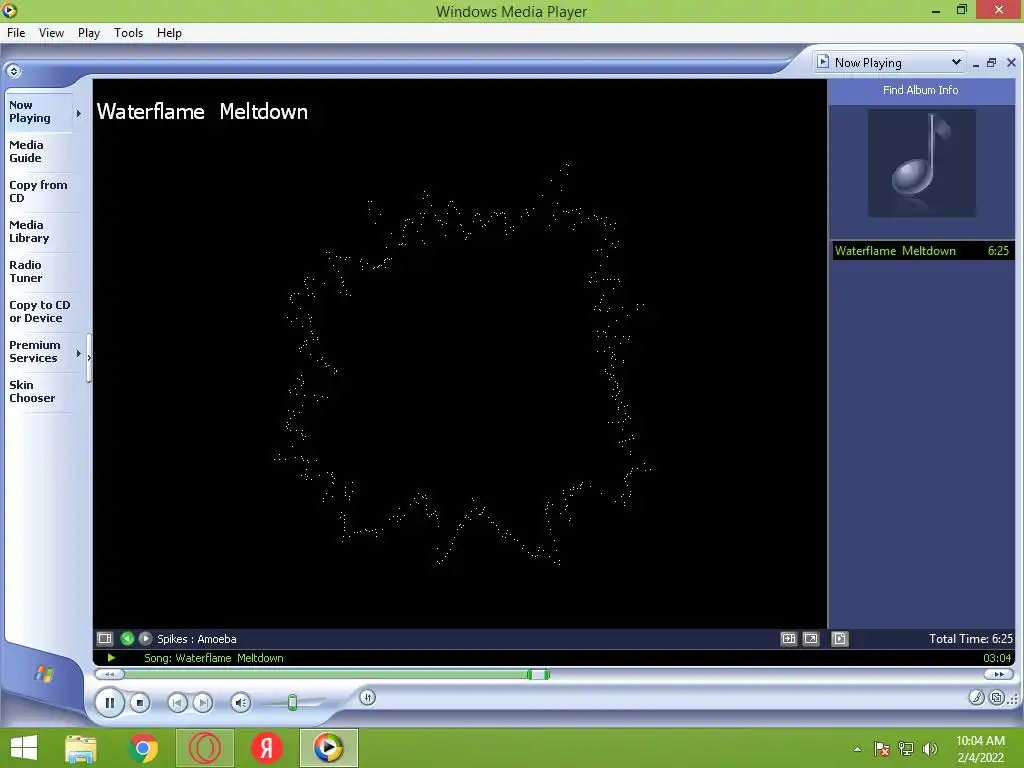Image resolution: width=1024 pixels, height=768 pixels.
Task: Select Copy to CD or Device
Action: 39,312
